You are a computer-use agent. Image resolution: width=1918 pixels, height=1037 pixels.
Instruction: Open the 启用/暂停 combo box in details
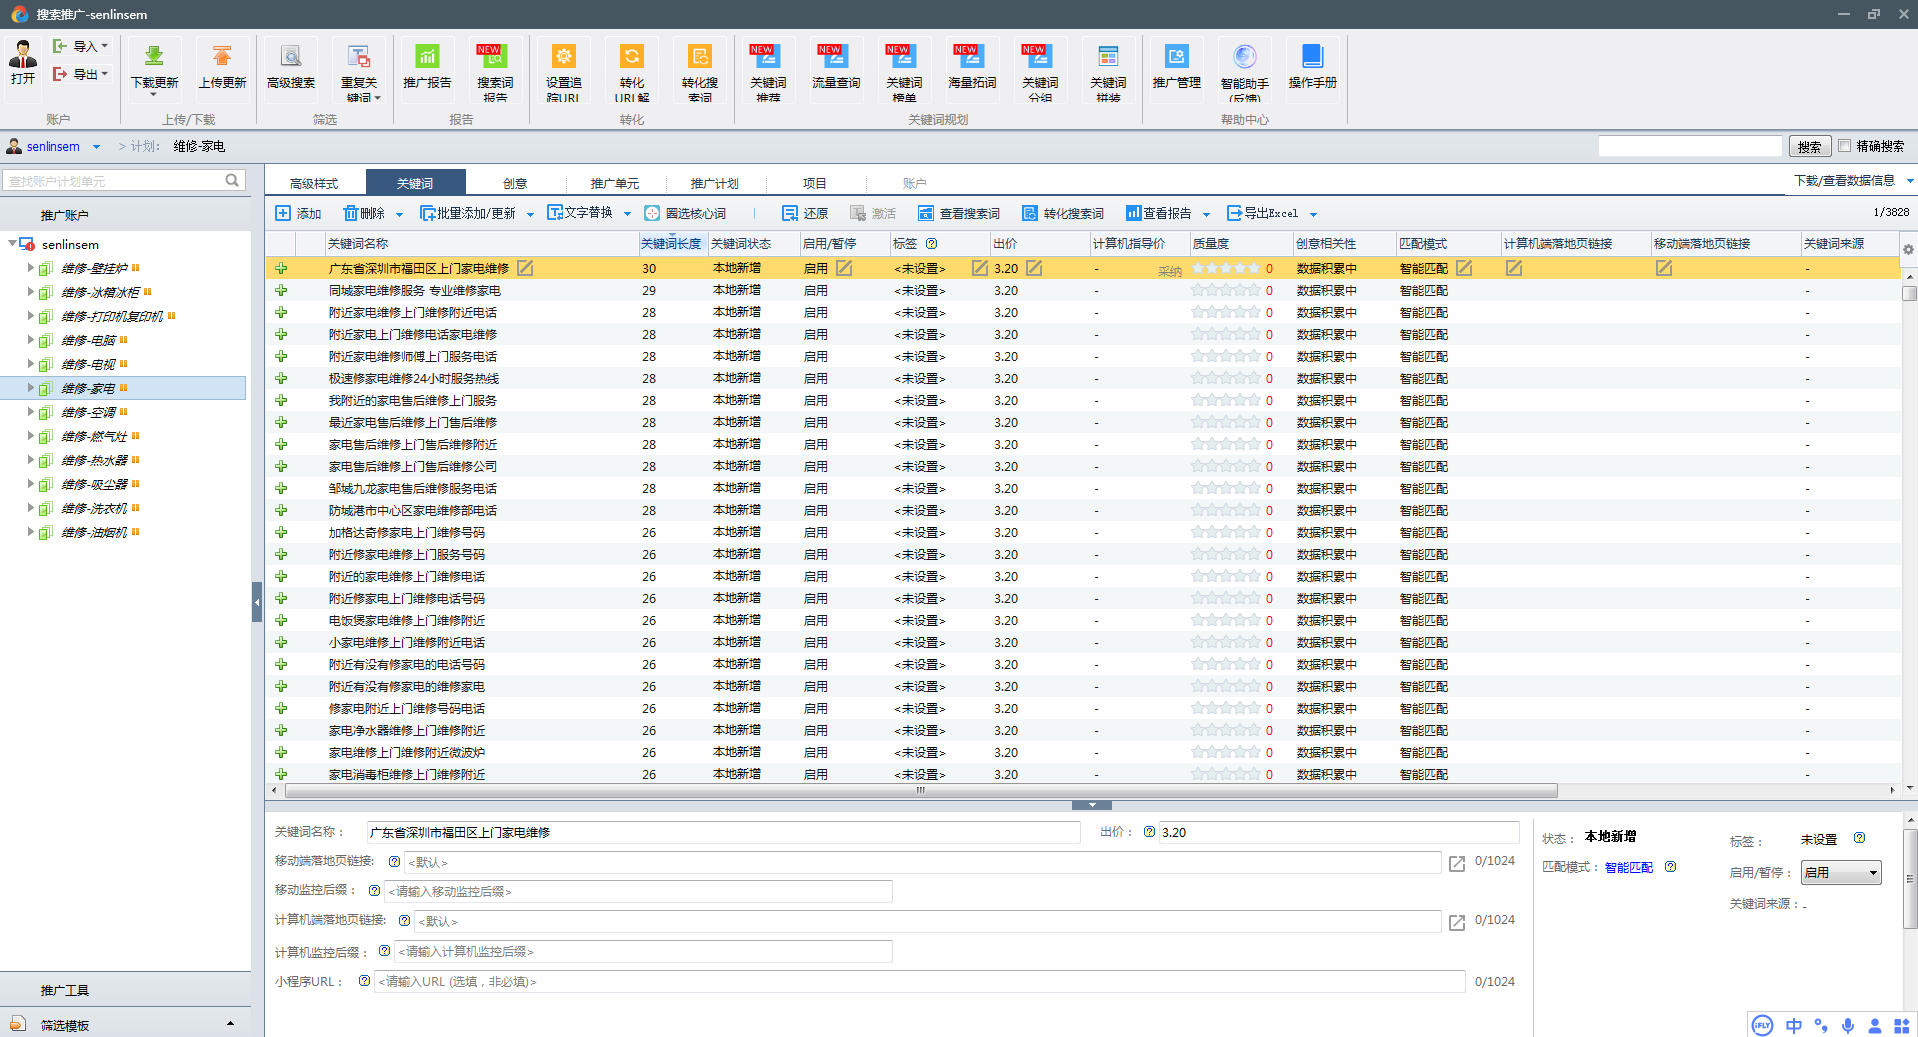point(1840,873)
